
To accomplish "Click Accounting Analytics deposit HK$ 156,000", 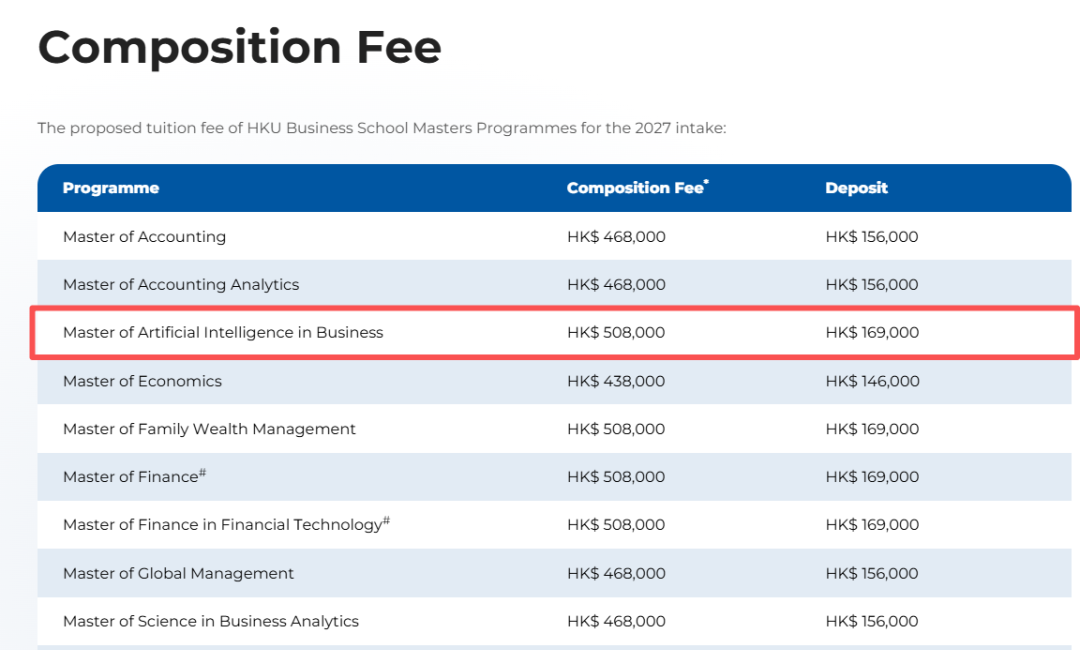I will 871,284.
